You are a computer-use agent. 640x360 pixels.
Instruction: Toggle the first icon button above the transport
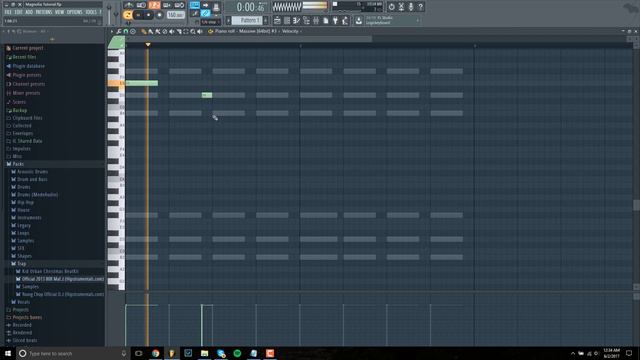129,5
